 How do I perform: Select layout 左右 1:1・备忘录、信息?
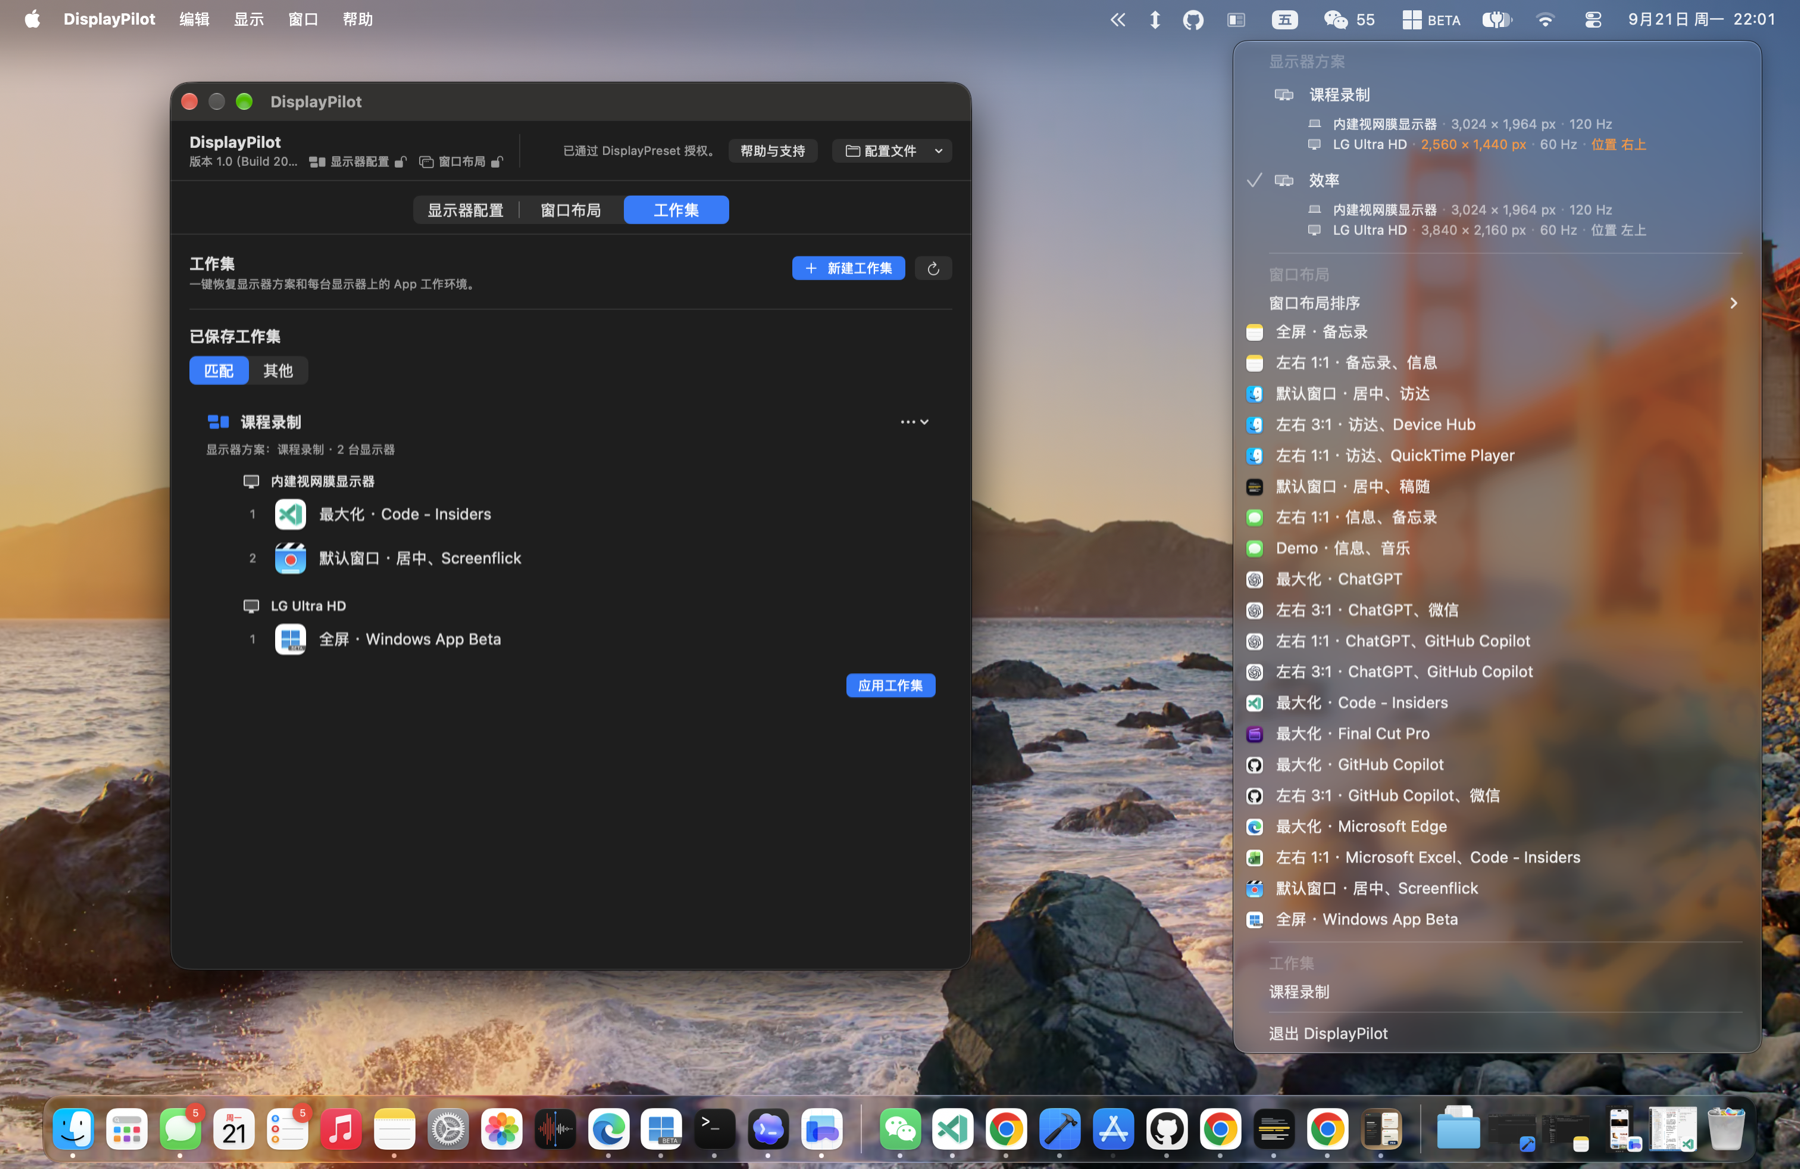[1497, 363]
